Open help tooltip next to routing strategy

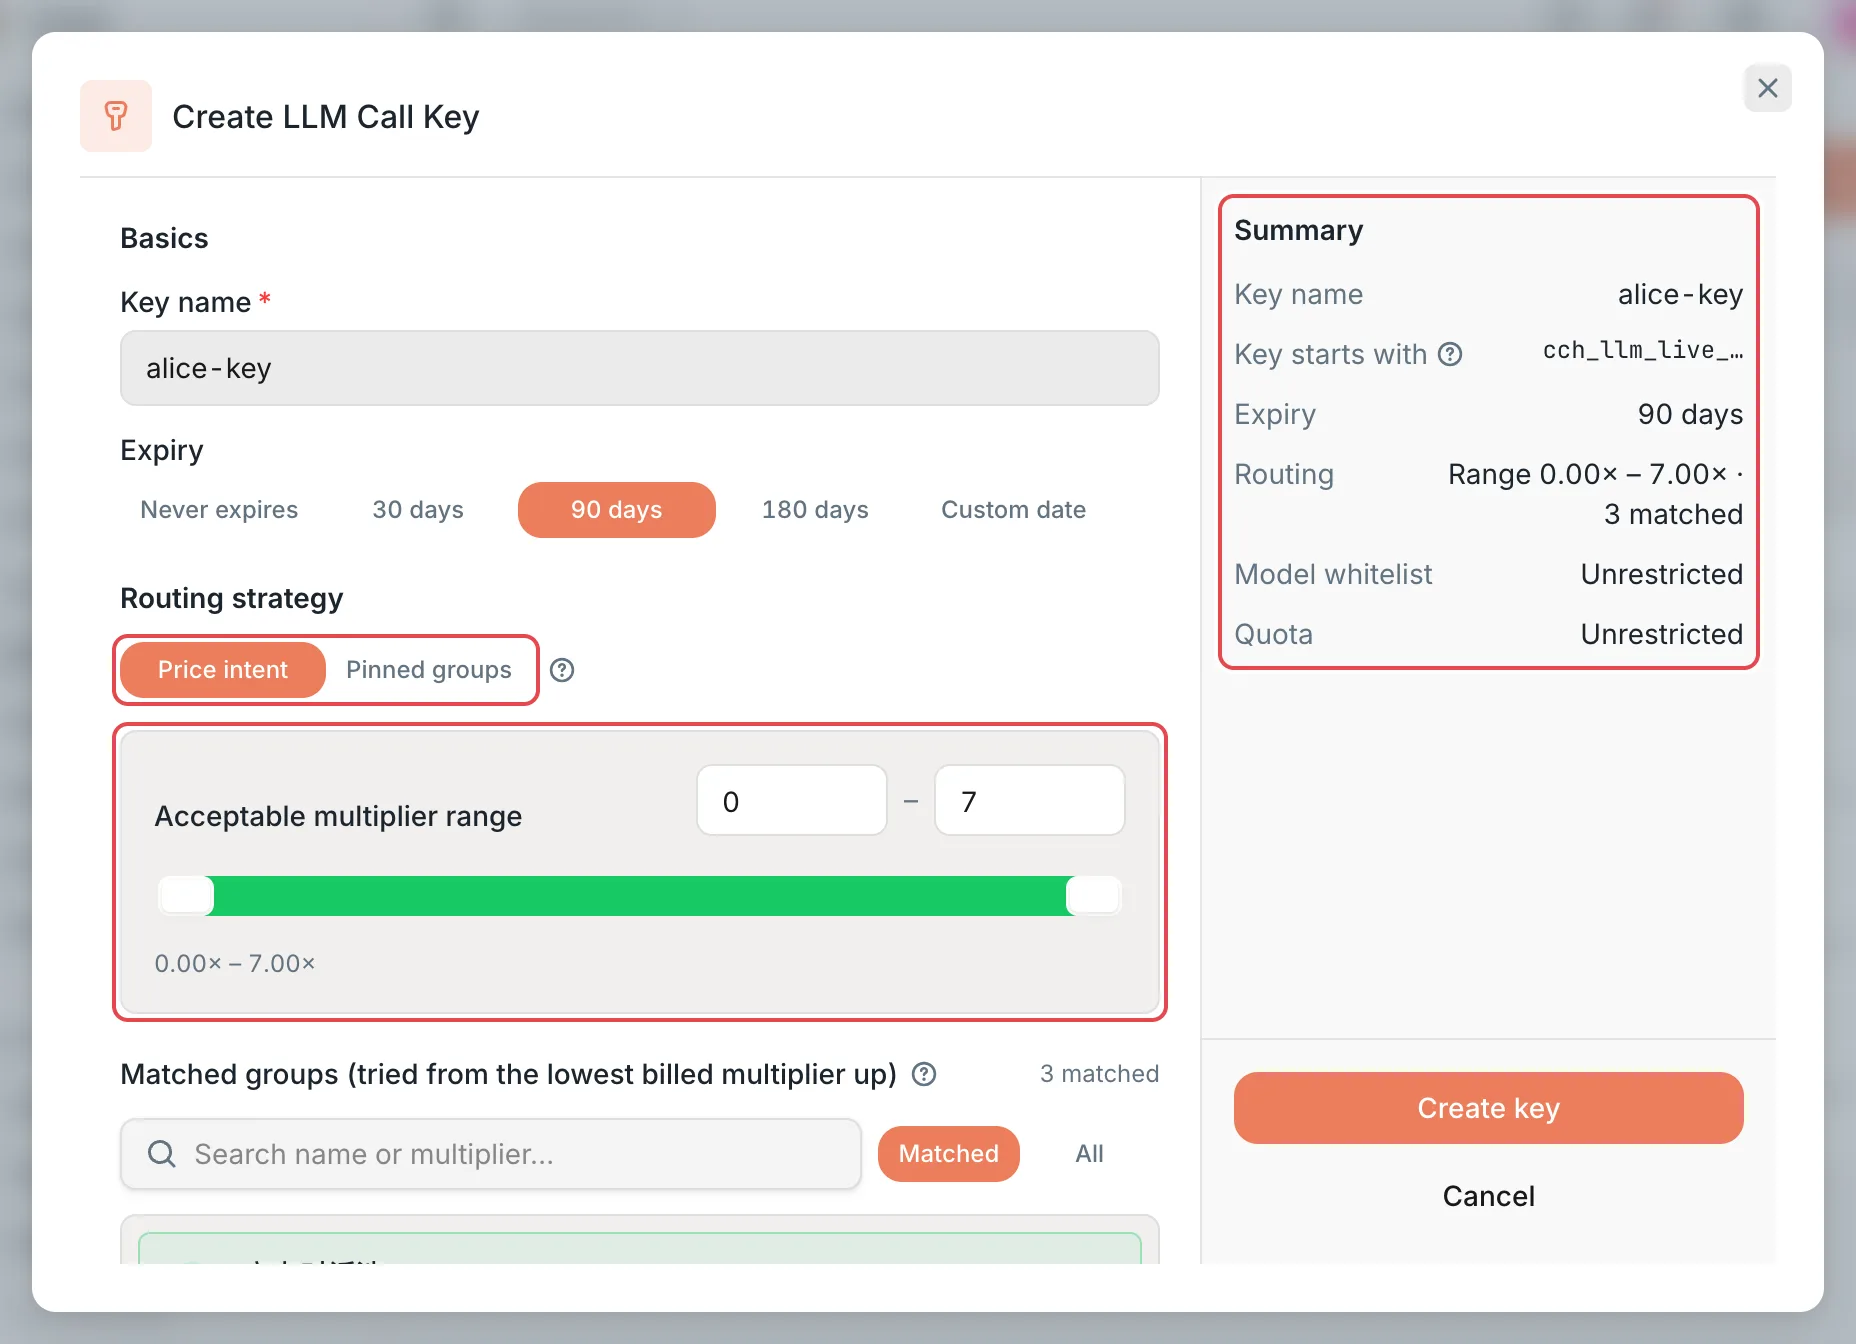(x=562, y=670)
